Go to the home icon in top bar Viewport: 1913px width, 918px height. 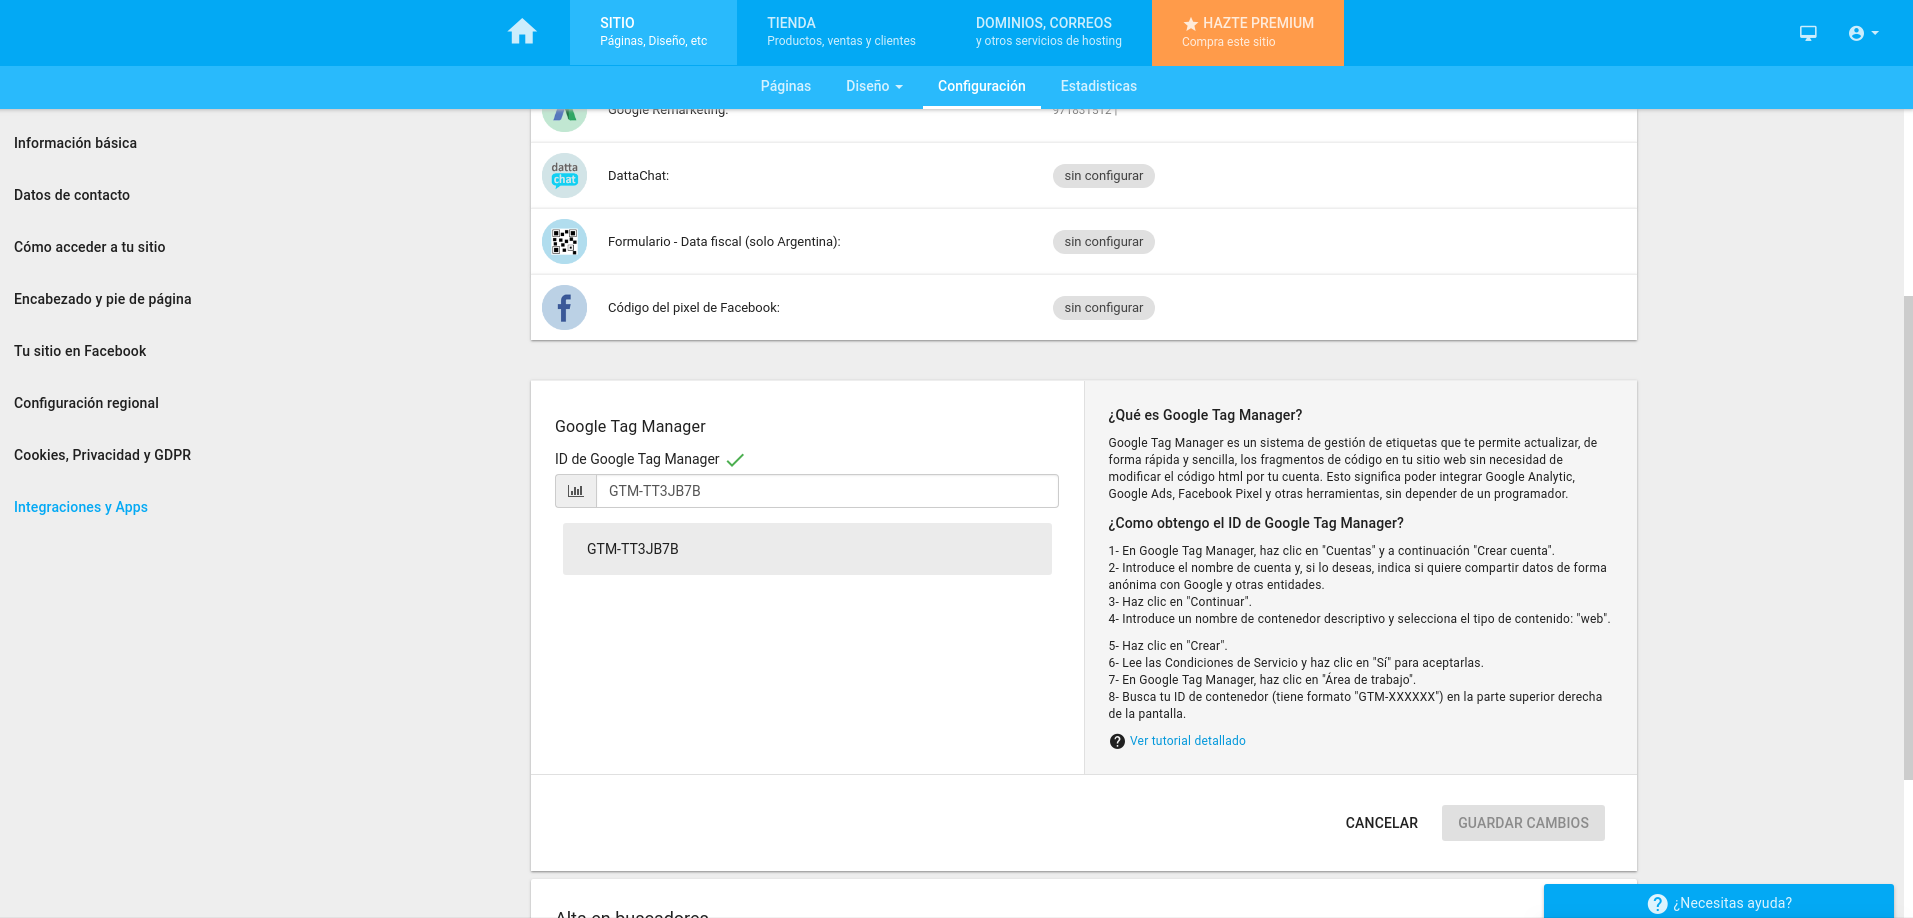[x=522, y=32]
